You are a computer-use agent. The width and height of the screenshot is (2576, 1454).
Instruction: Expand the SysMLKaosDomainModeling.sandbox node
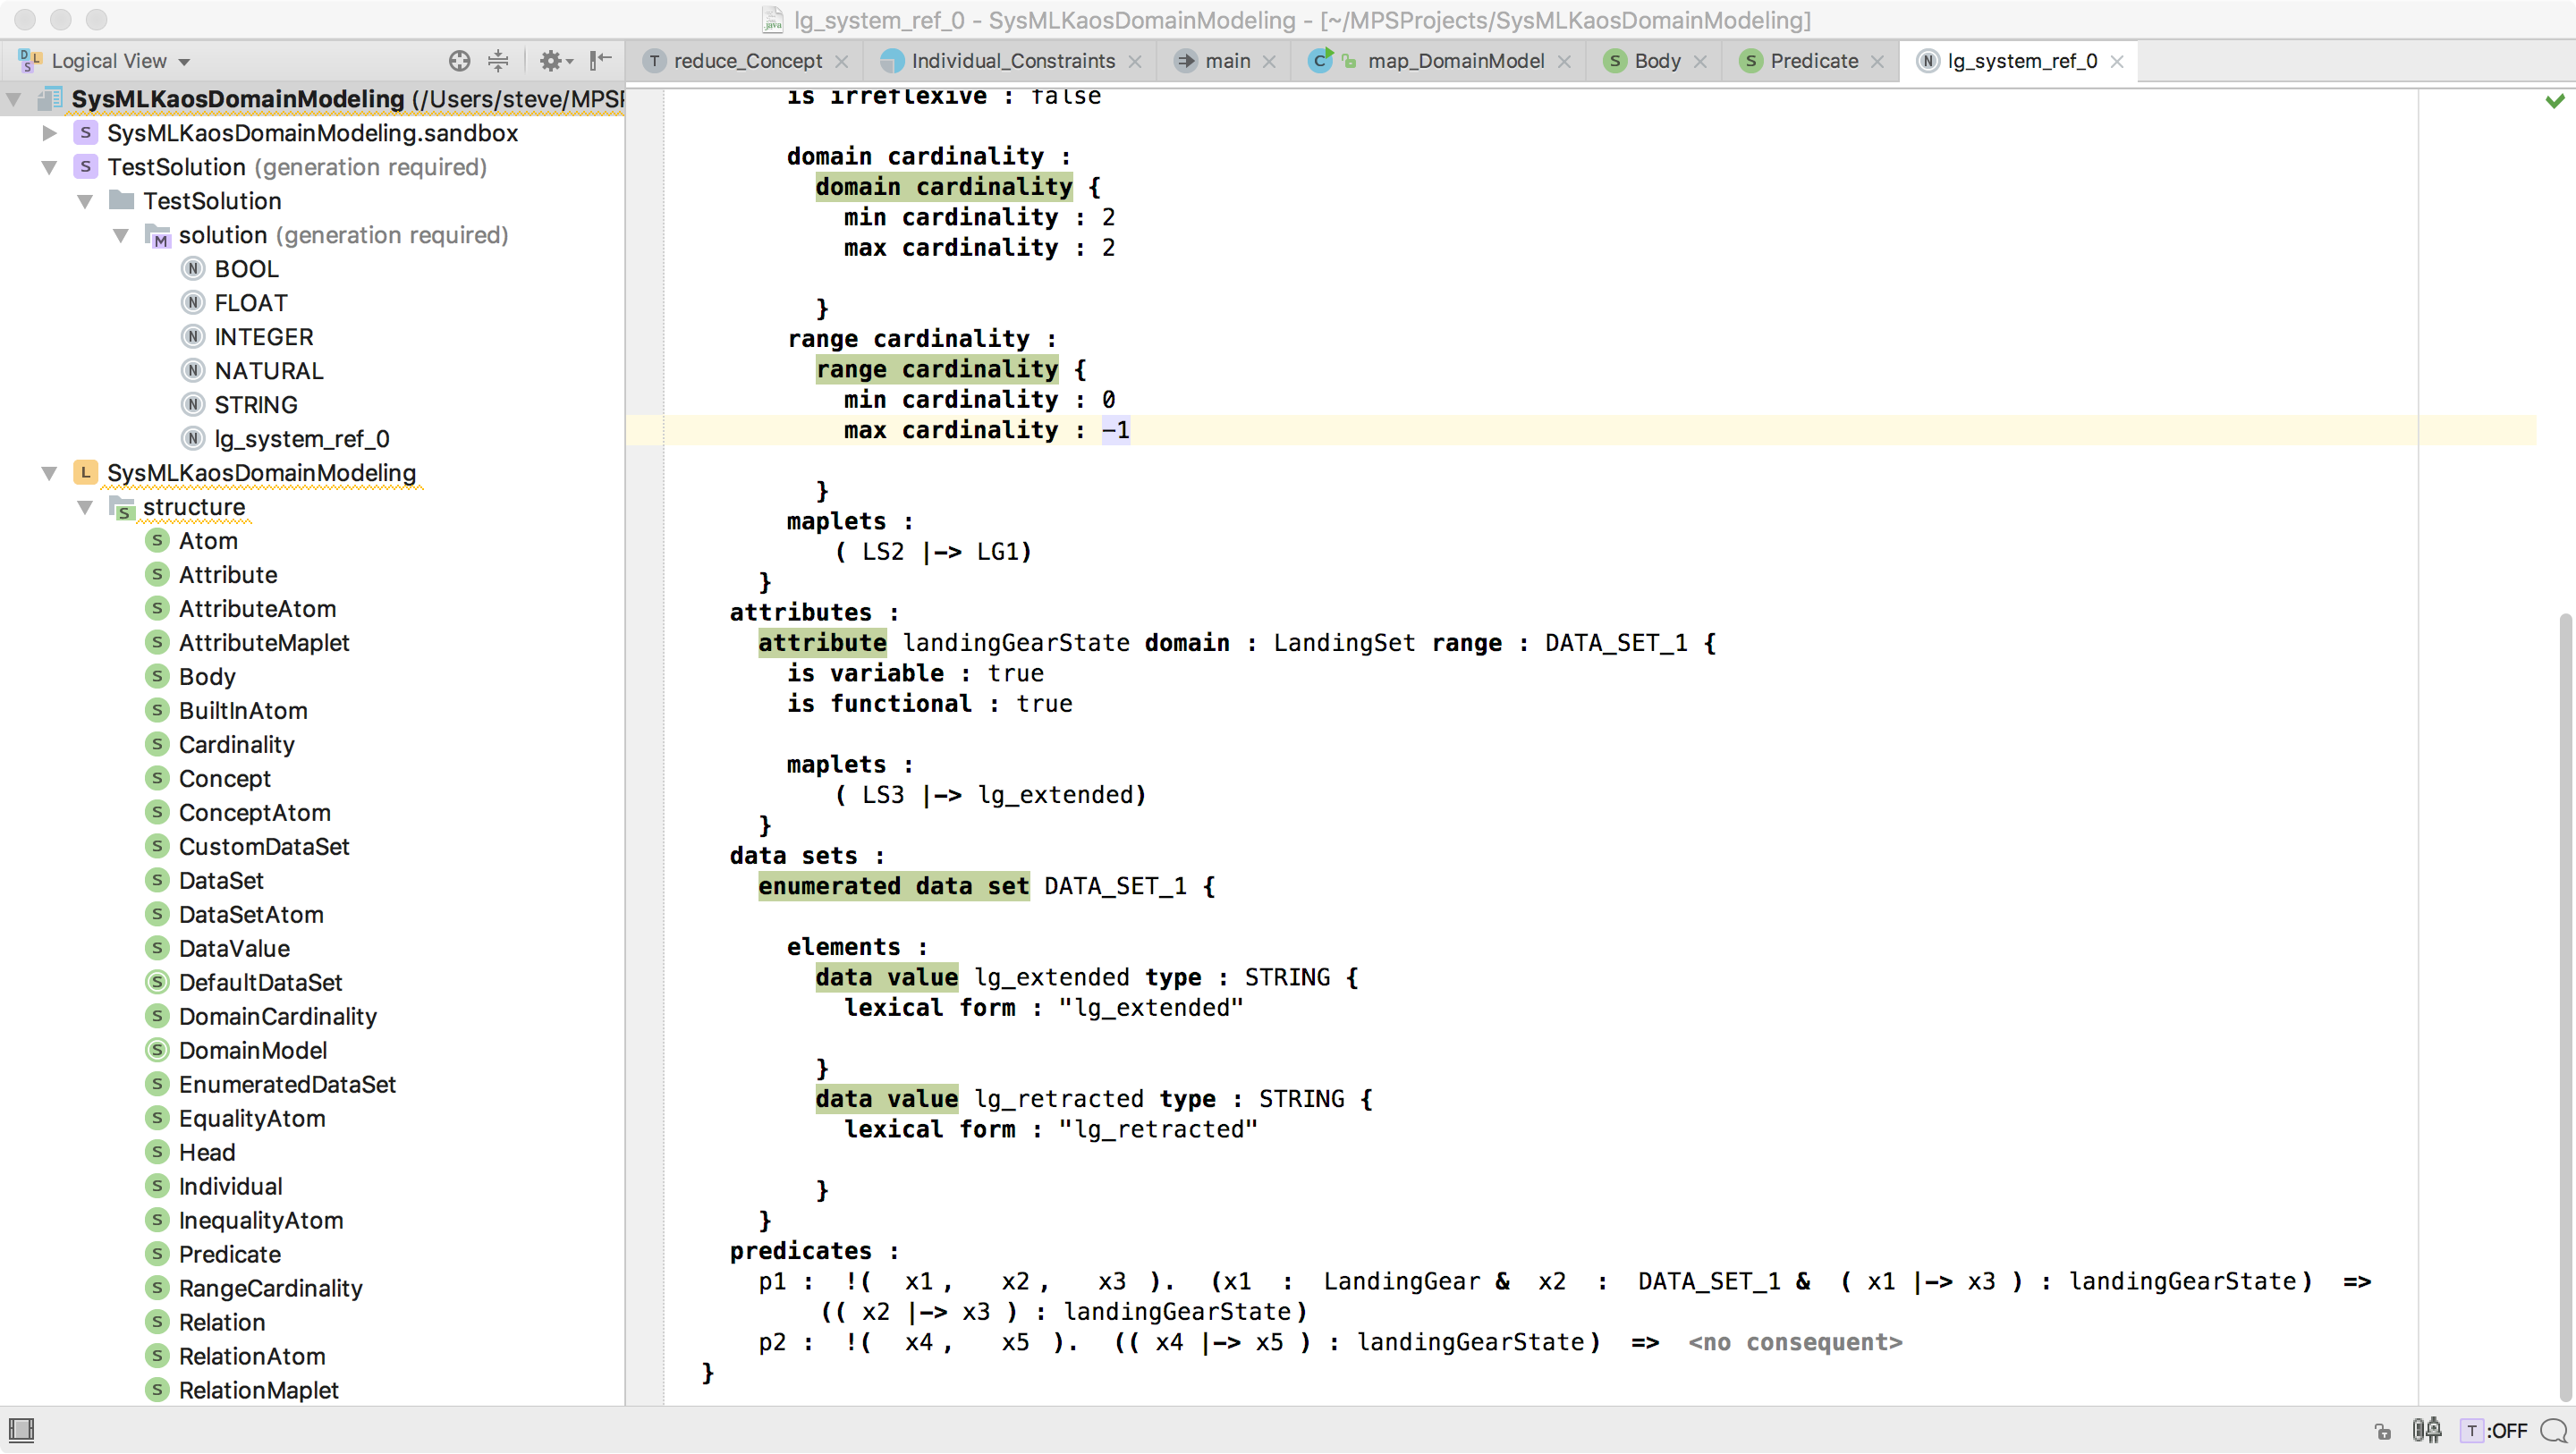point(49,133)
